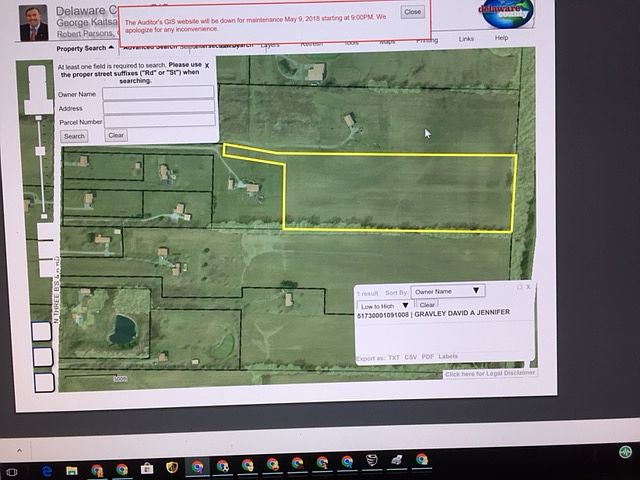Click the Search button
This screenshot has width=640, height=480.
click(x=74, y=136)
